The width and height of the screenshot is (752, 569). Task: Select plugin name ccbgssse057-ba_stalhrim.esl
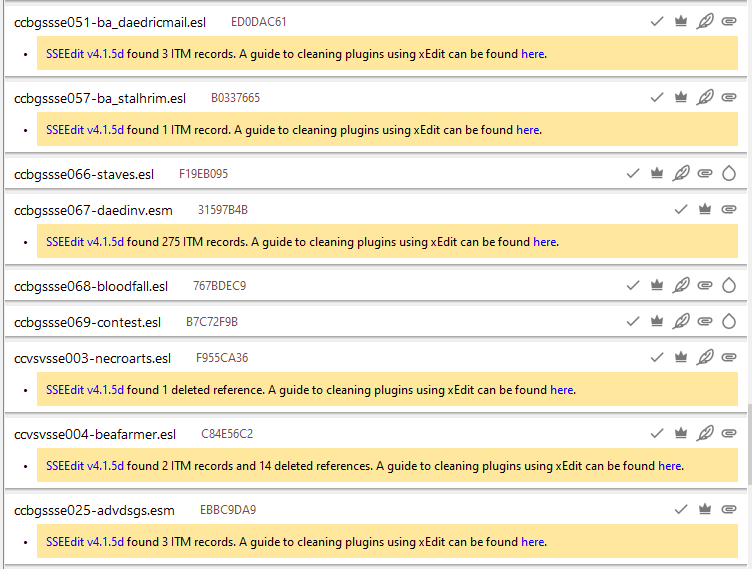pos(100,98)
